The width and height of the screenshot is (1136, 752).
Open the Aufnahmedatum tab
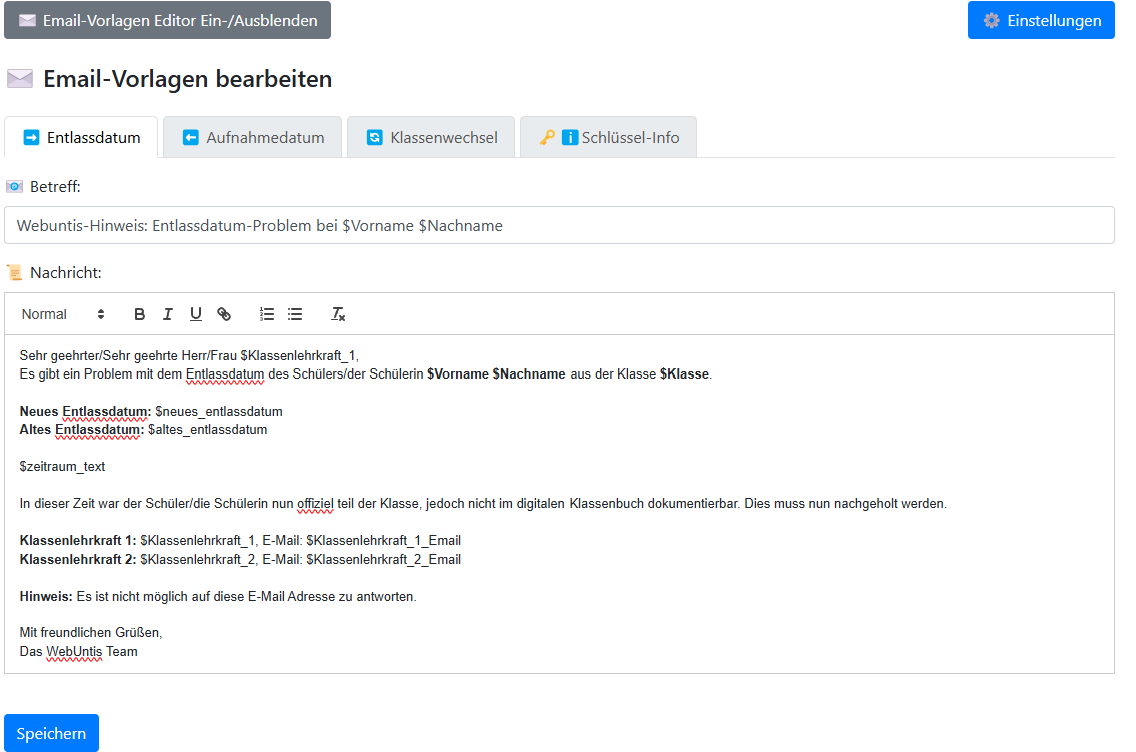253,138
